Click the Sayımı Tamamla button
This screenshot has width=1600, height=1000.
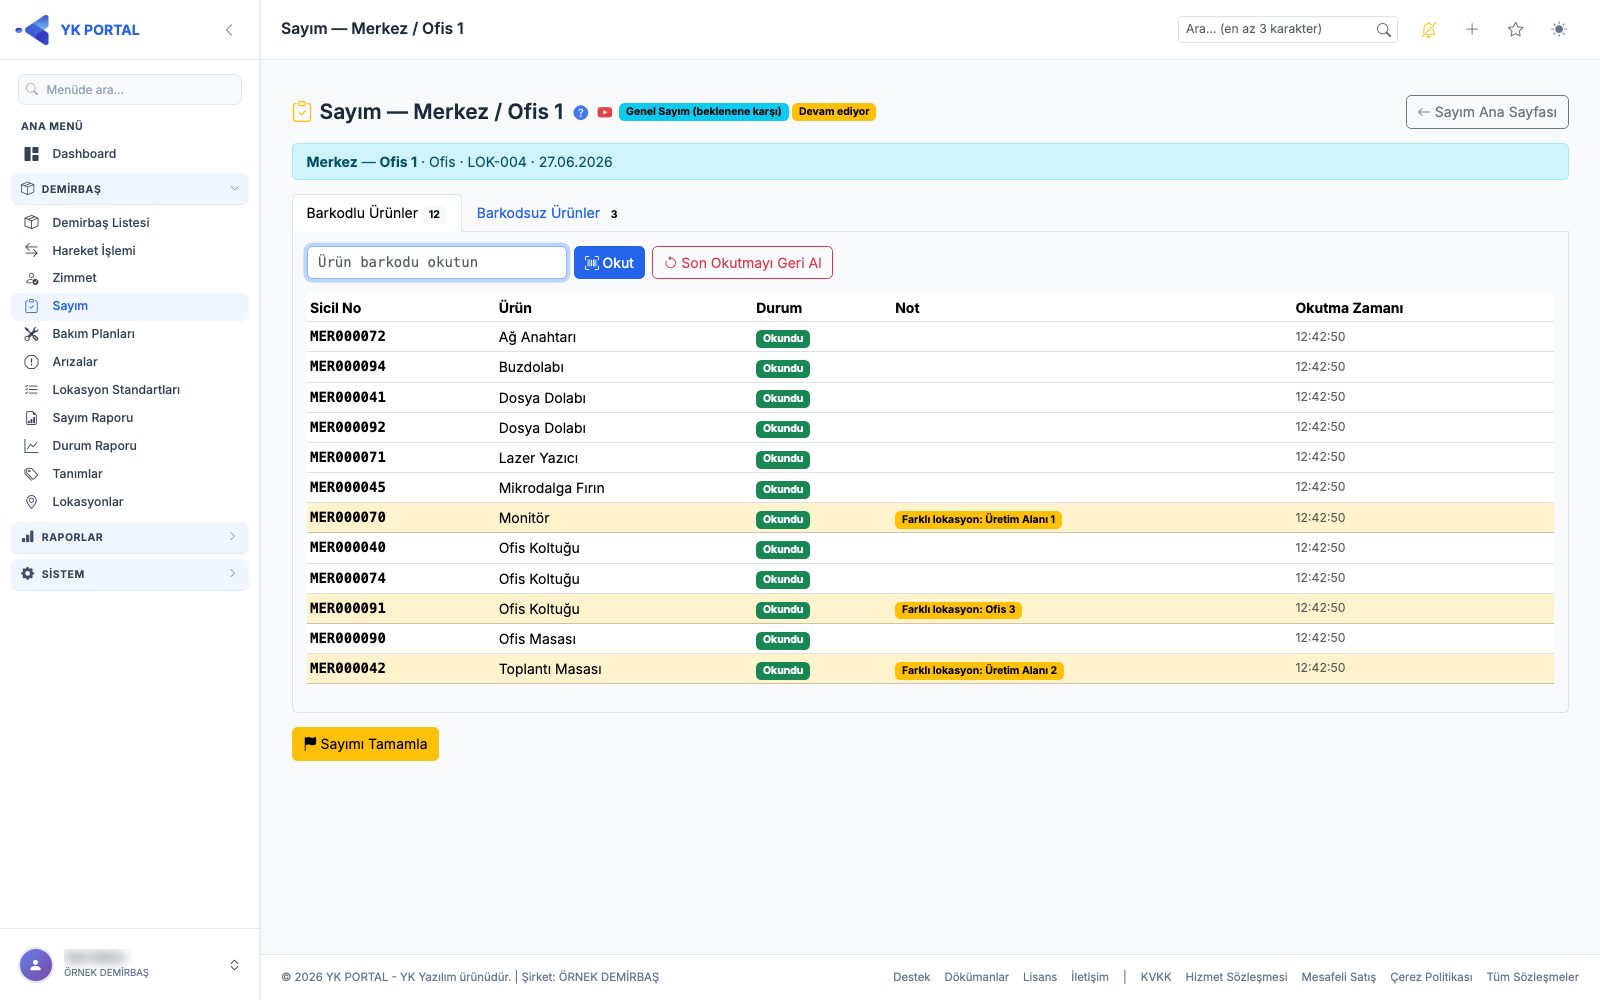(365, 744)
